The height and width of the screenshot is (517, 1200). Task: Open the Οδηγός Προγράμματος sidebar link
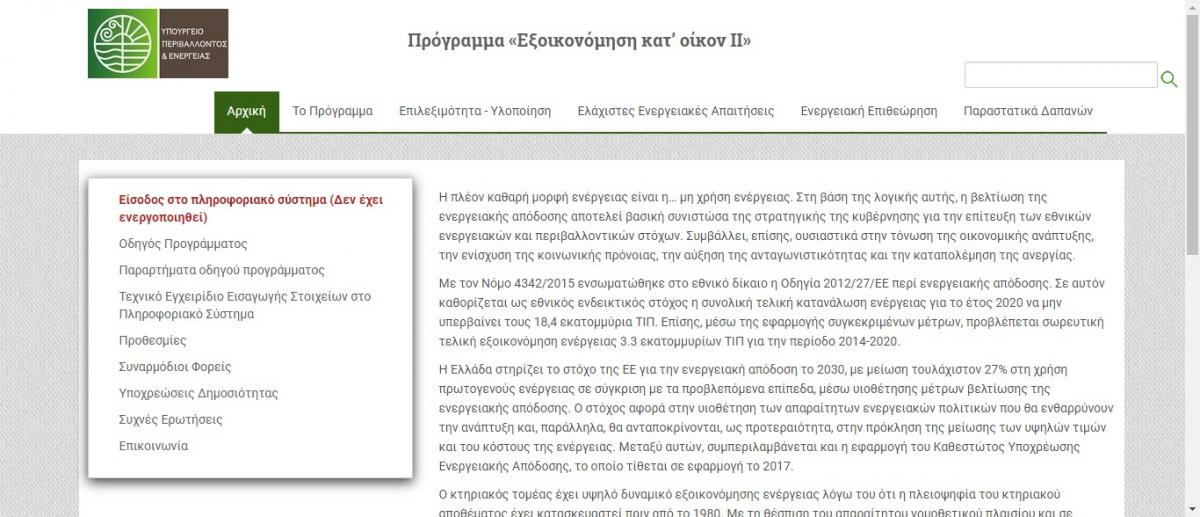(x=183, y=243)
